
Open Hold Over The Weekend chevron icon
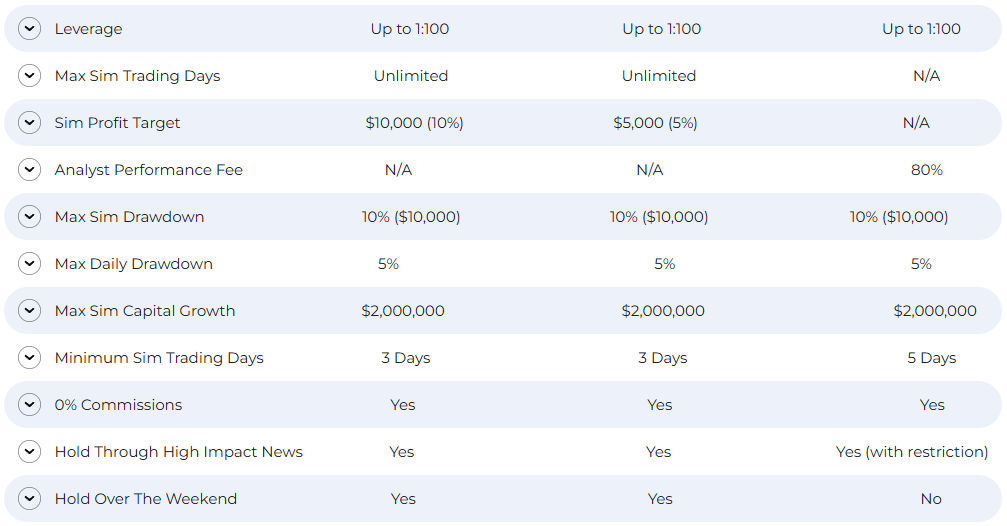pyautogui.click(x=30, y=498)
